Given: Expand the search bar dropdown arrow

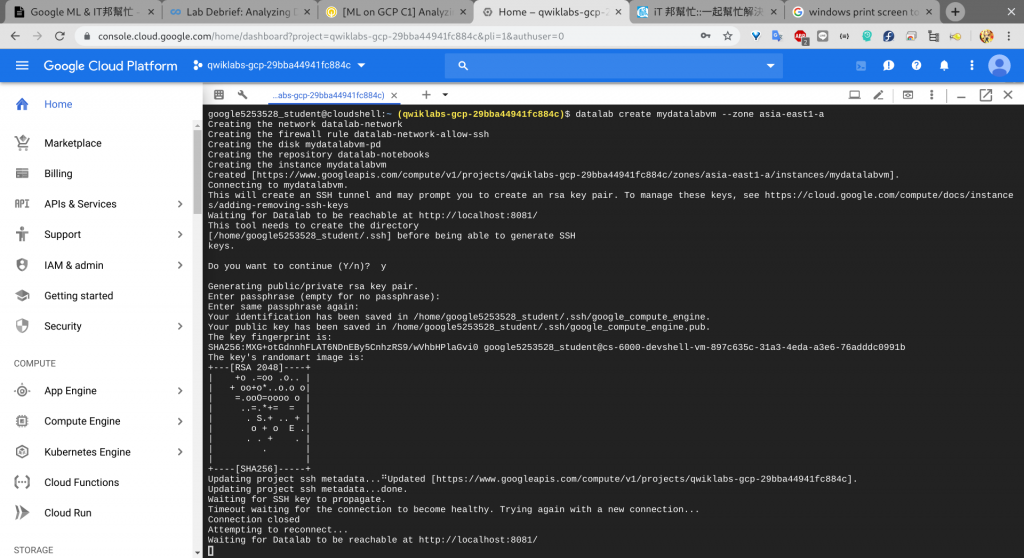Looking at the screenshot, I should point(771,65).
